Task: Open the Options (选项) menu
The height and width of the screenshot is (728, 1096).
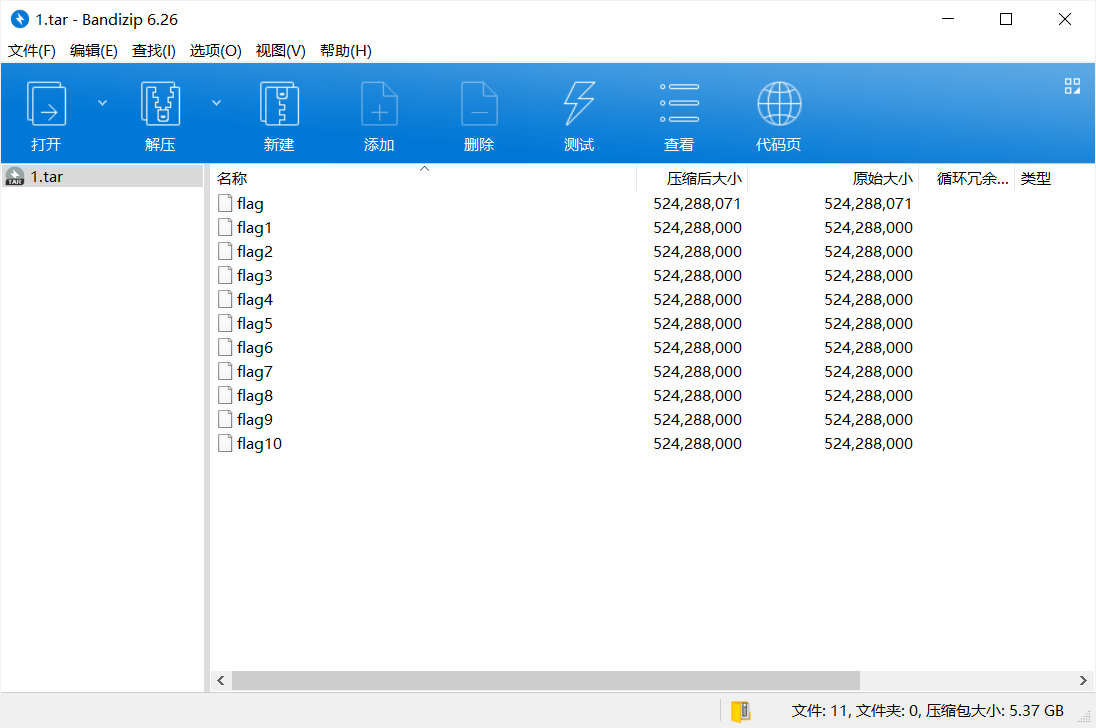Action: coord(215,51)
